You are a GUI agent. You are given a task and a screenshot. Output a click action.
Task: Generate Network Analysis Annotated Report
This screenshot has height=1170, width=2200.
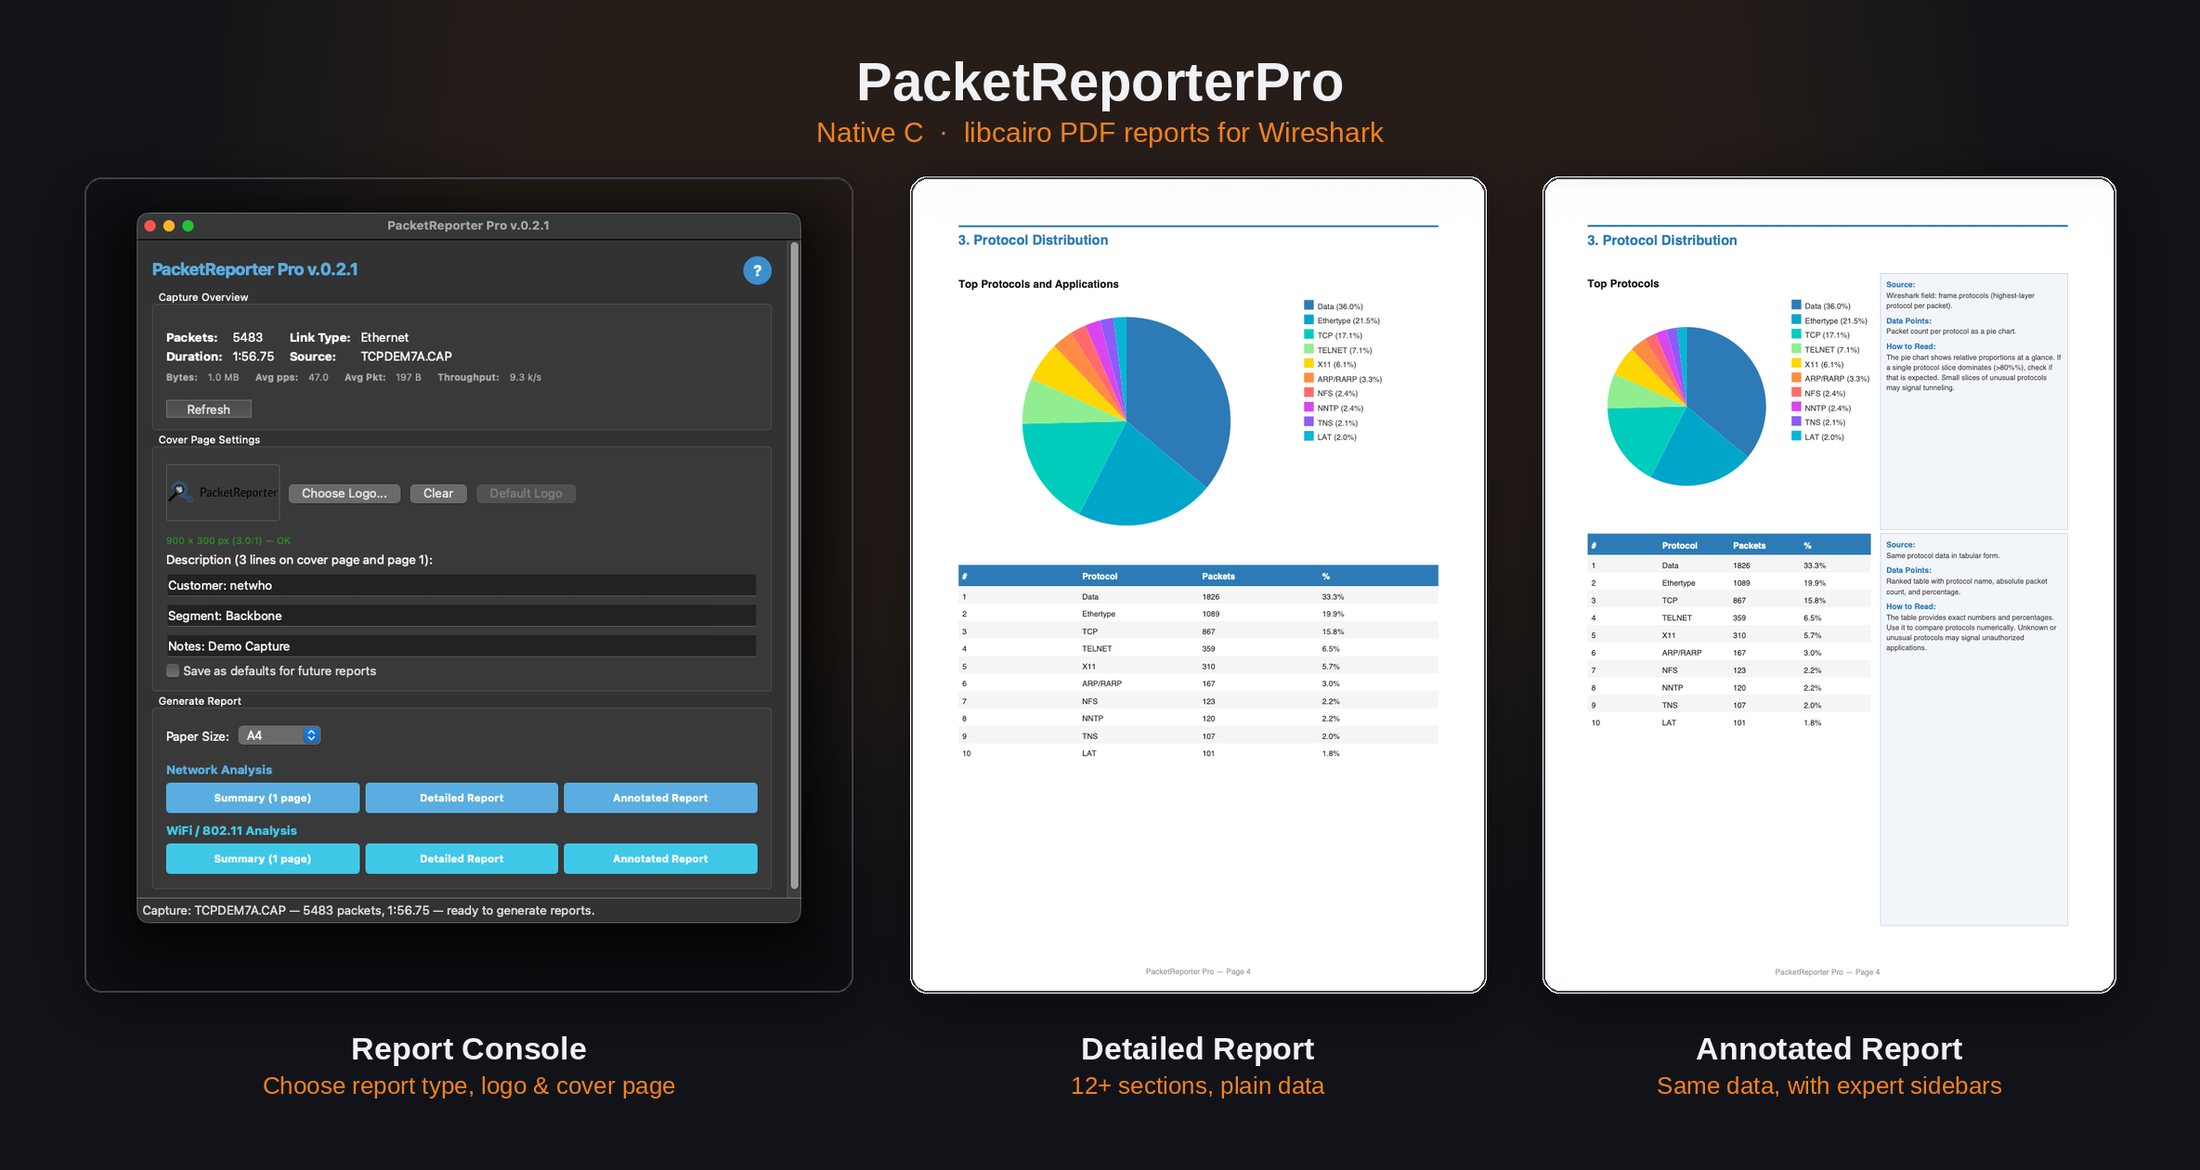660,798
